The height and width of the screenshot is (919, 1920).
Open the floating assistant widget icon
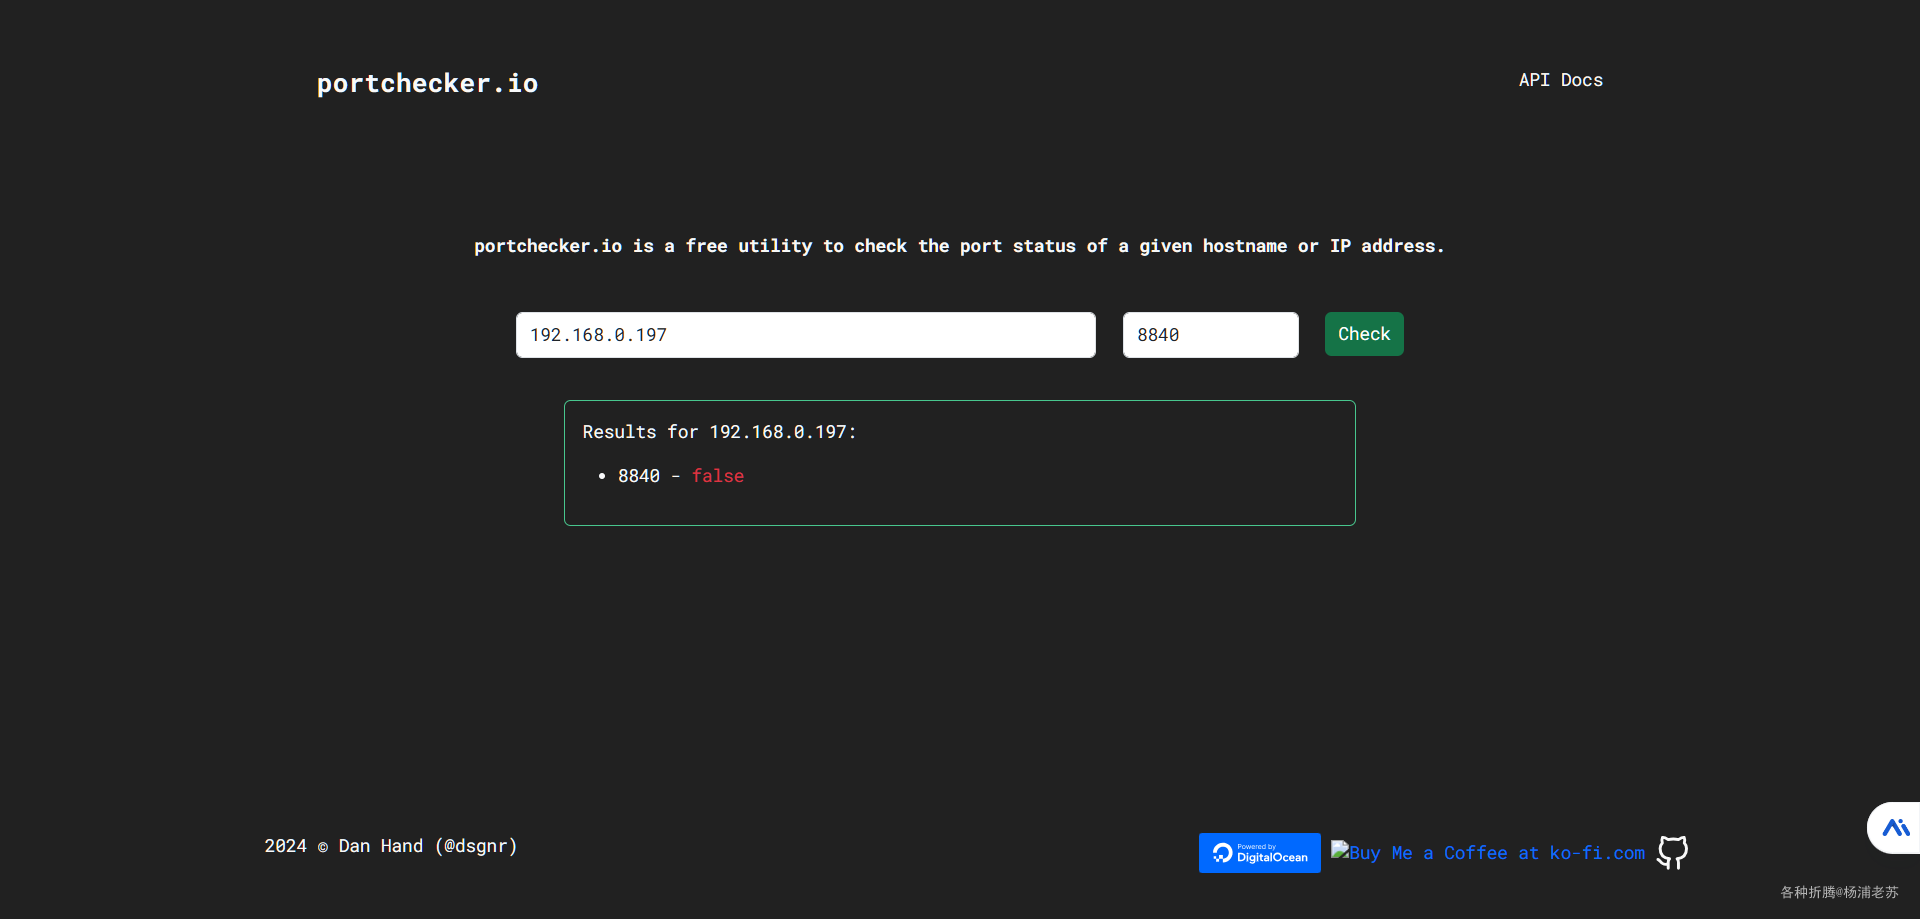pyautogui.click(x=1895, y=828)
